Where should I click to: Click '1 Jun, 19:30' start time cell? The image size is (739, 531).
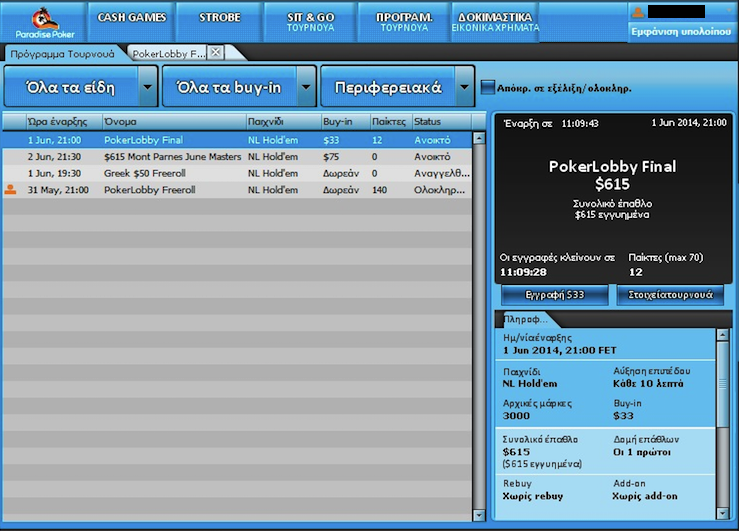pyautogui.click(x=54, y=173)
